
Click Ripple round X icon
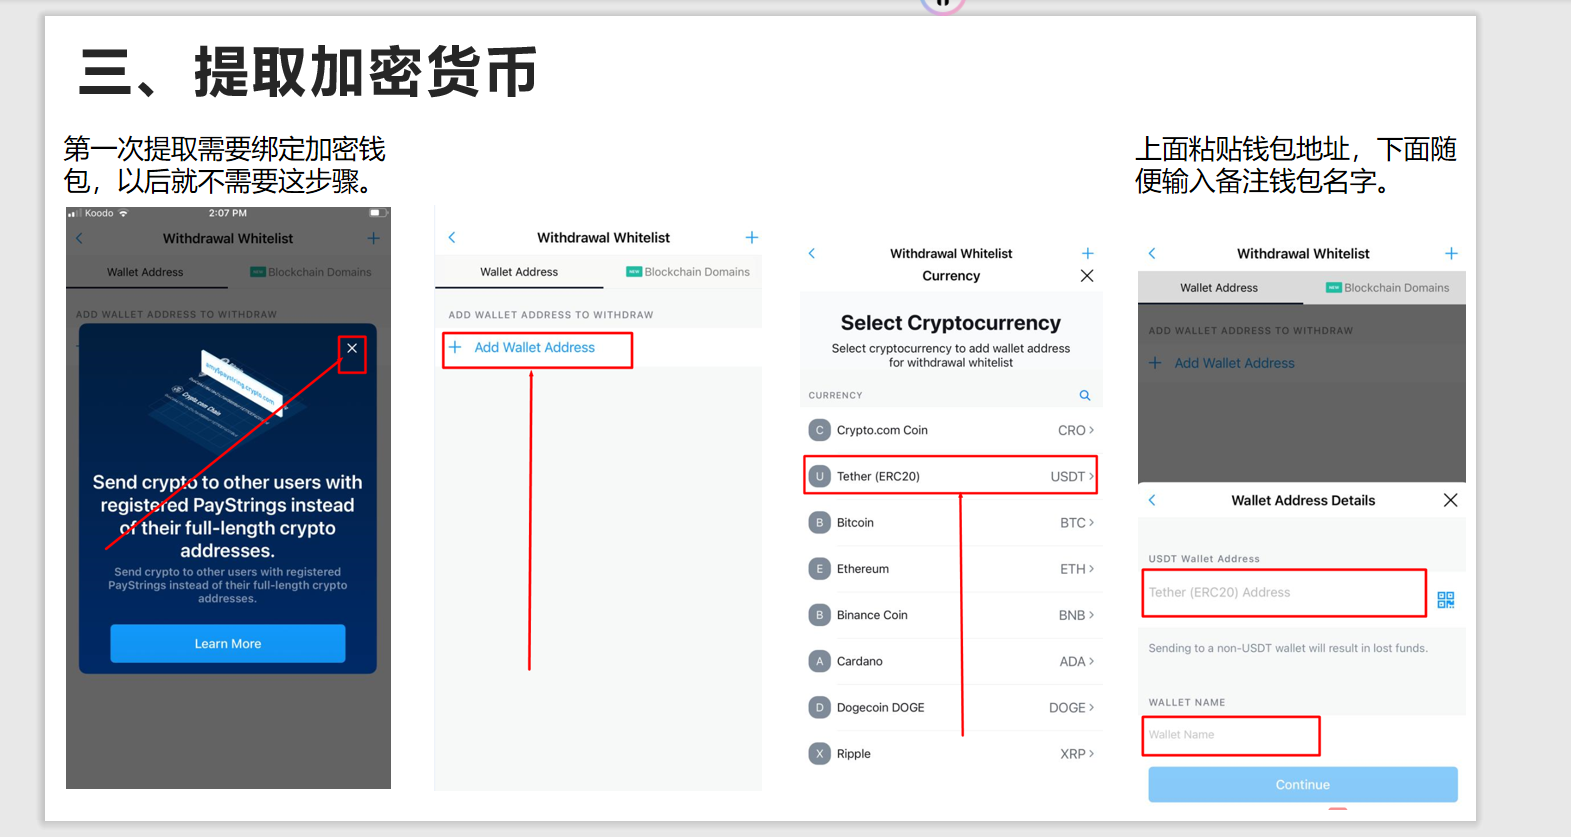pyautogui.click(x=820, y=754)
